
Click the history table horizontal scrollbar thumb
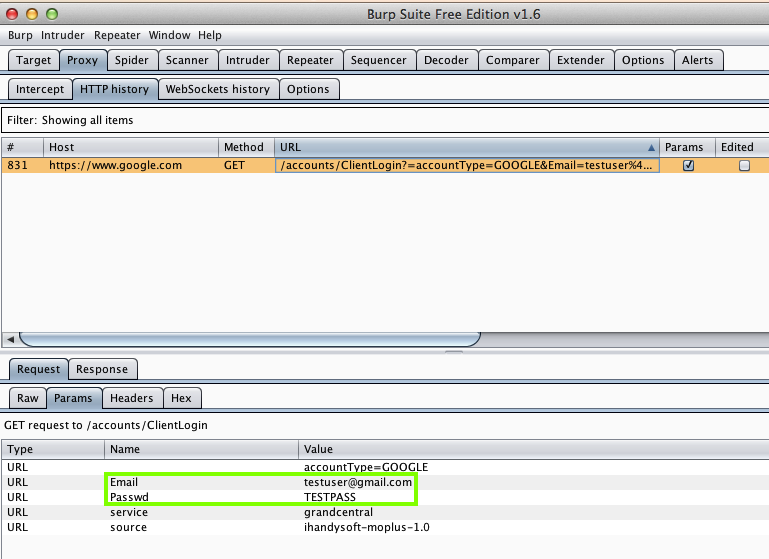250,339
